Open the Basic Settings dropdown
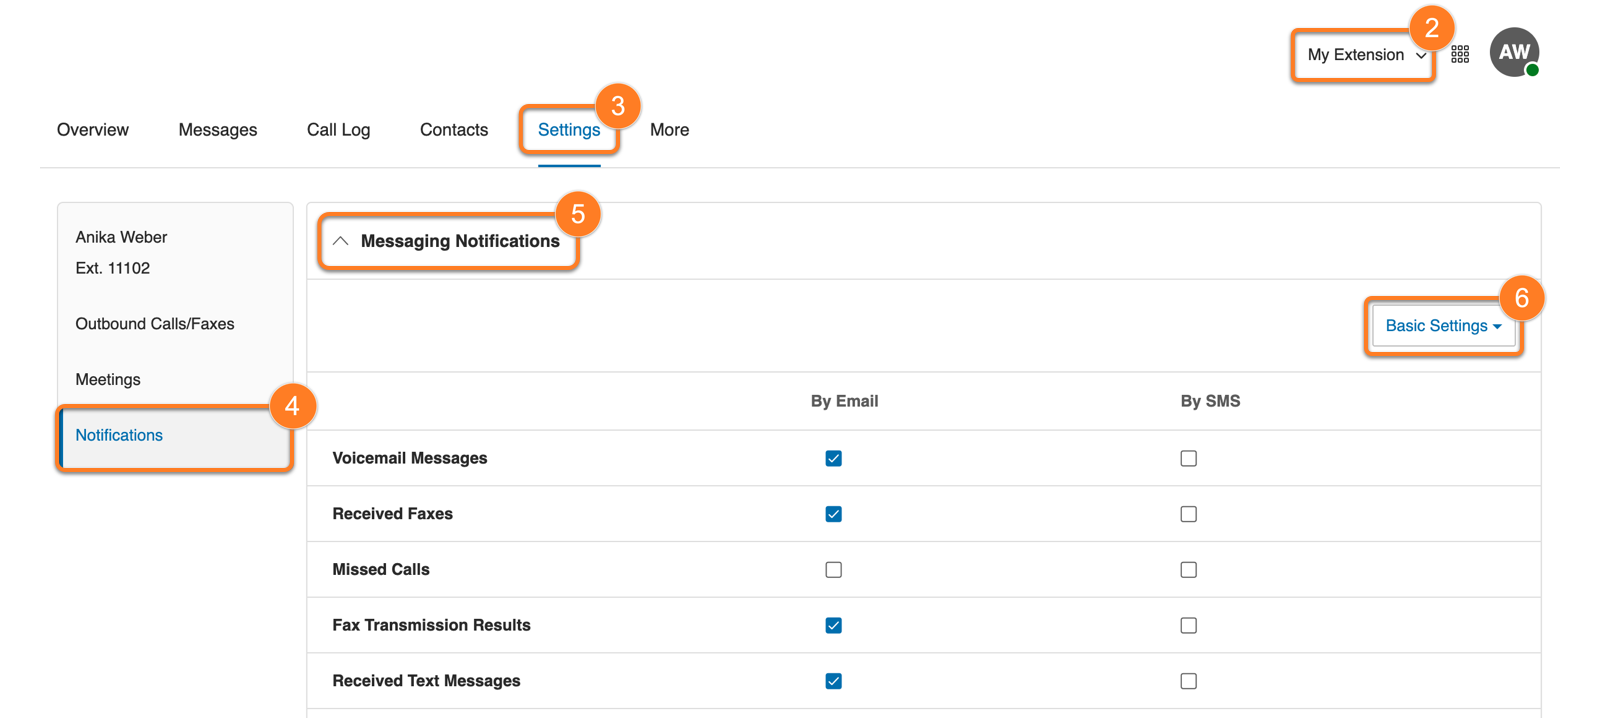This screenshot has width=1600, height=728. [x=1443, y=326]
